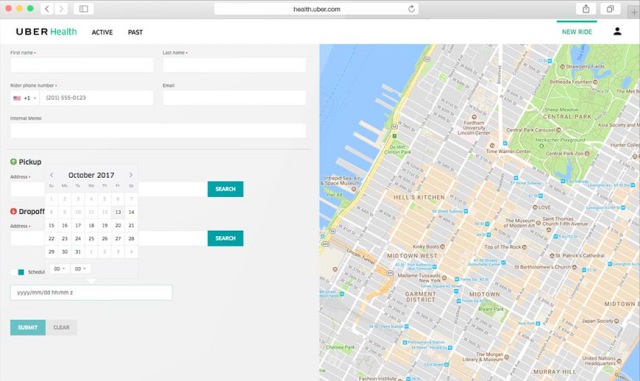Focus the First name field
The width and height of the screenshot is (640, 381).
point(82,65)
